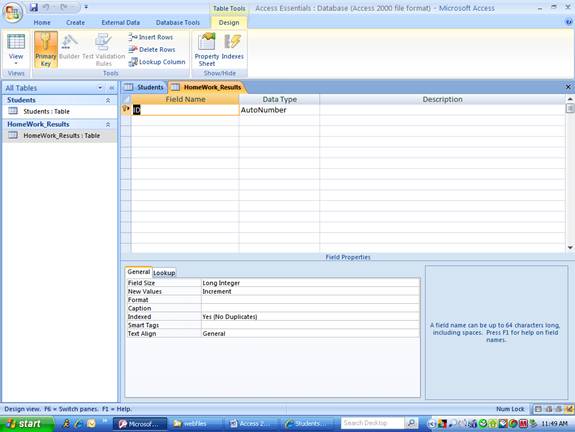This screenshot has height=432, width=575.
Task: Click the Smart Tags property box
Action: coord(310,325)
